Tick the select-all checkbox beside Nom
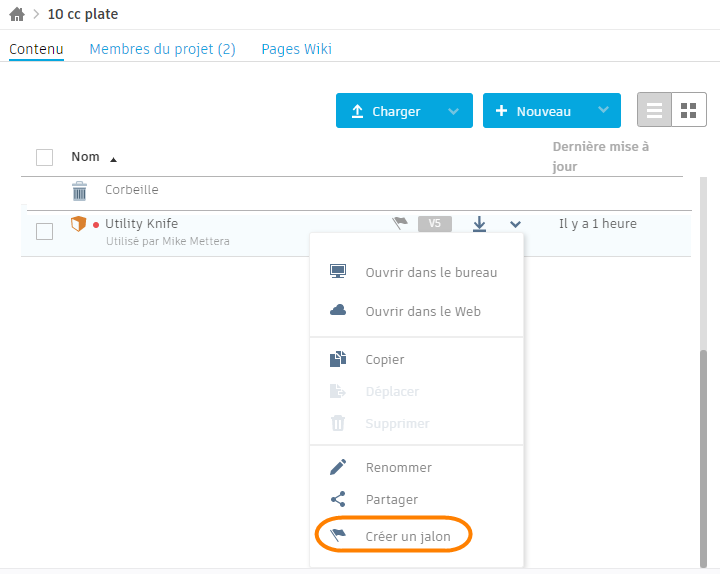This screenshot has width=720, height=574. coord(45,158)
